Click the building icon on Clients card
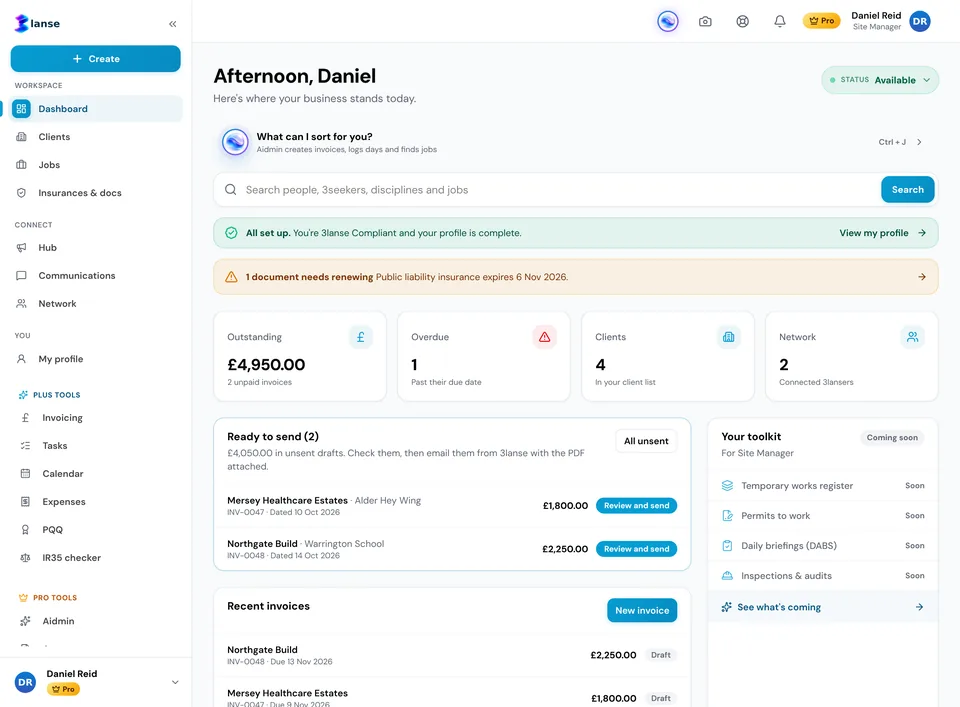This screenshot has height=707, width=960. pos(729,337)
